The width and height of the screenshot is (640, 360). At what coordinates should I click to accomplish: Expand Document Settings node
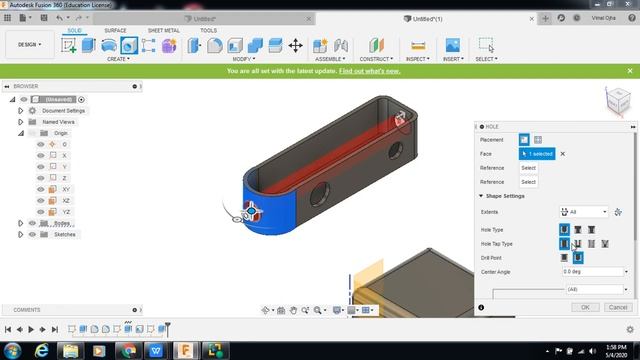[20, 111]
